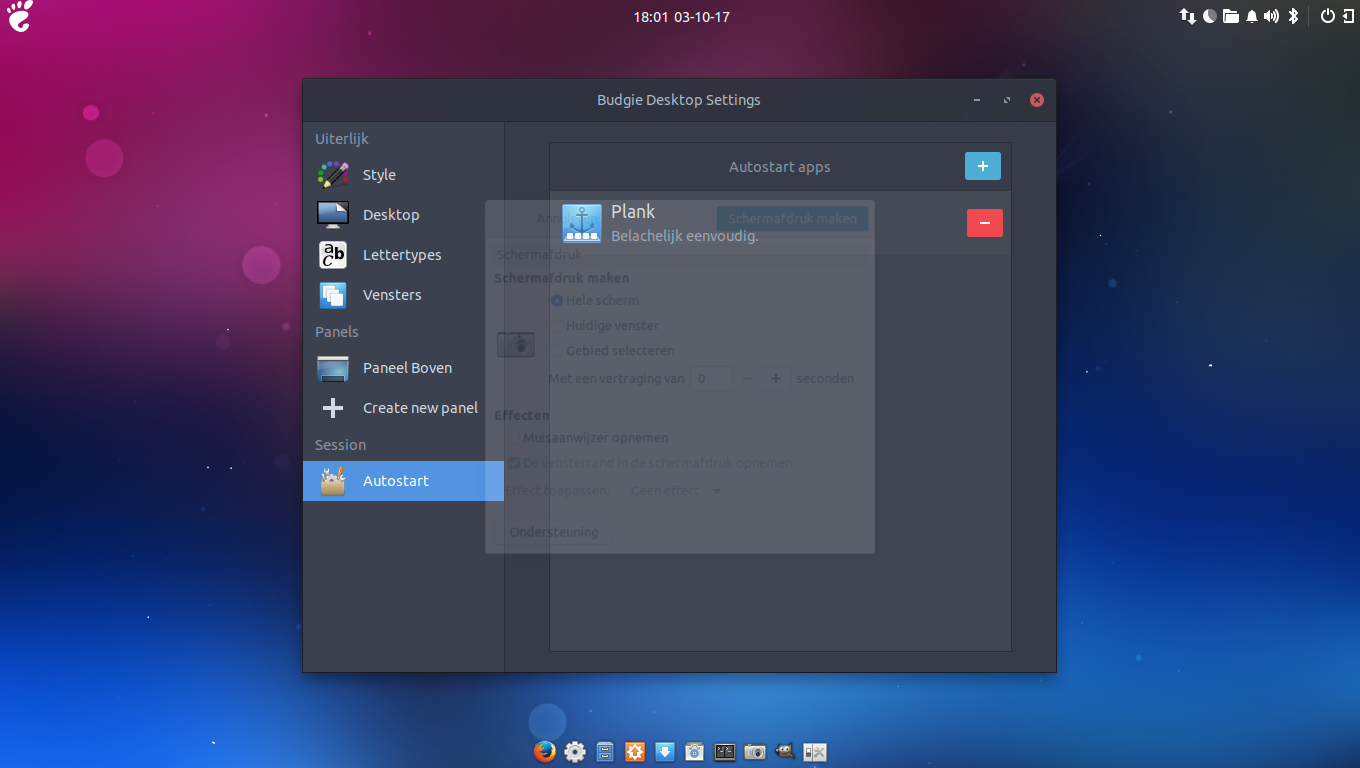Open the Budgie menu icon in top-left corner

(x=19, y=16)
